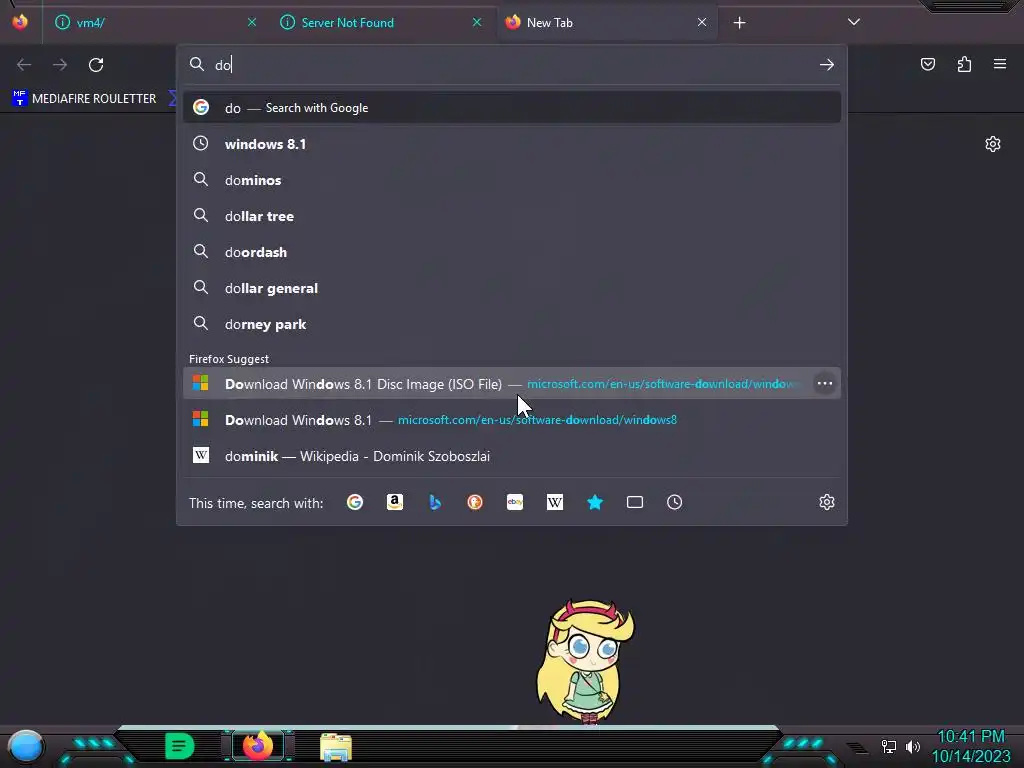Viewport: 1024px width, 768px height.
Task: Search bookmarks via the star icon
Action: coord(595,502)
